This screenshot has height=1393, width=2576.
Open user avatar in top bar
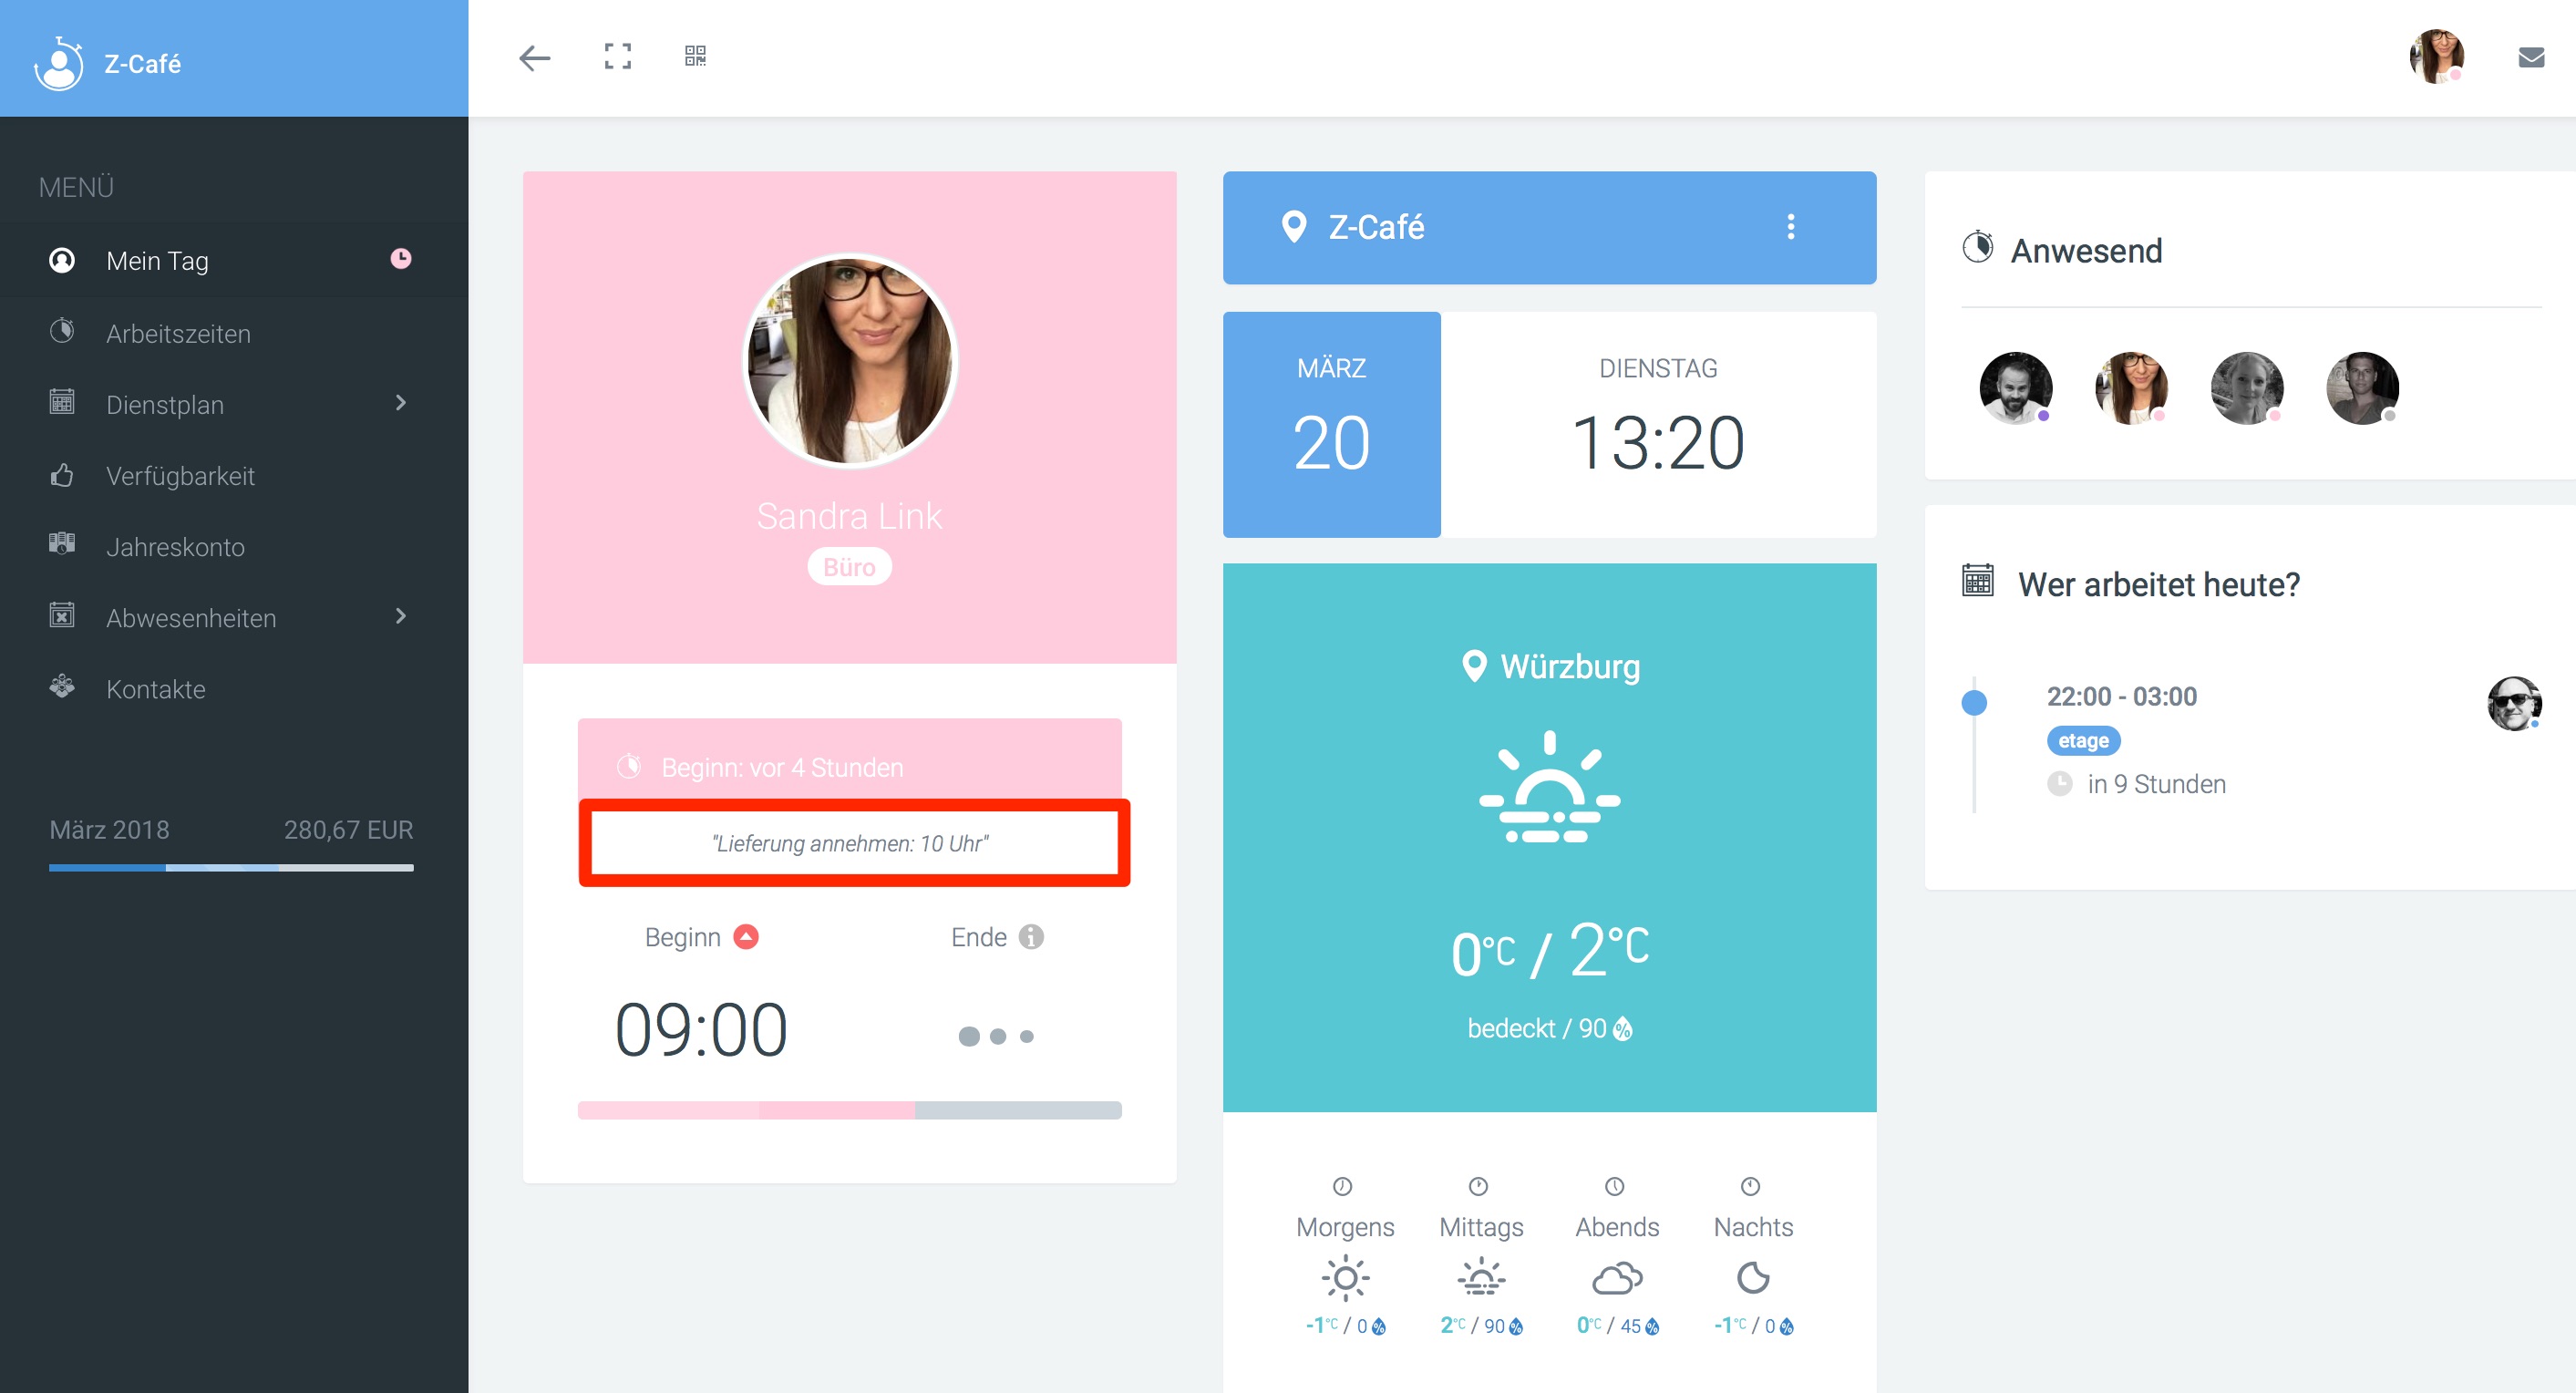coord(2436,56)
